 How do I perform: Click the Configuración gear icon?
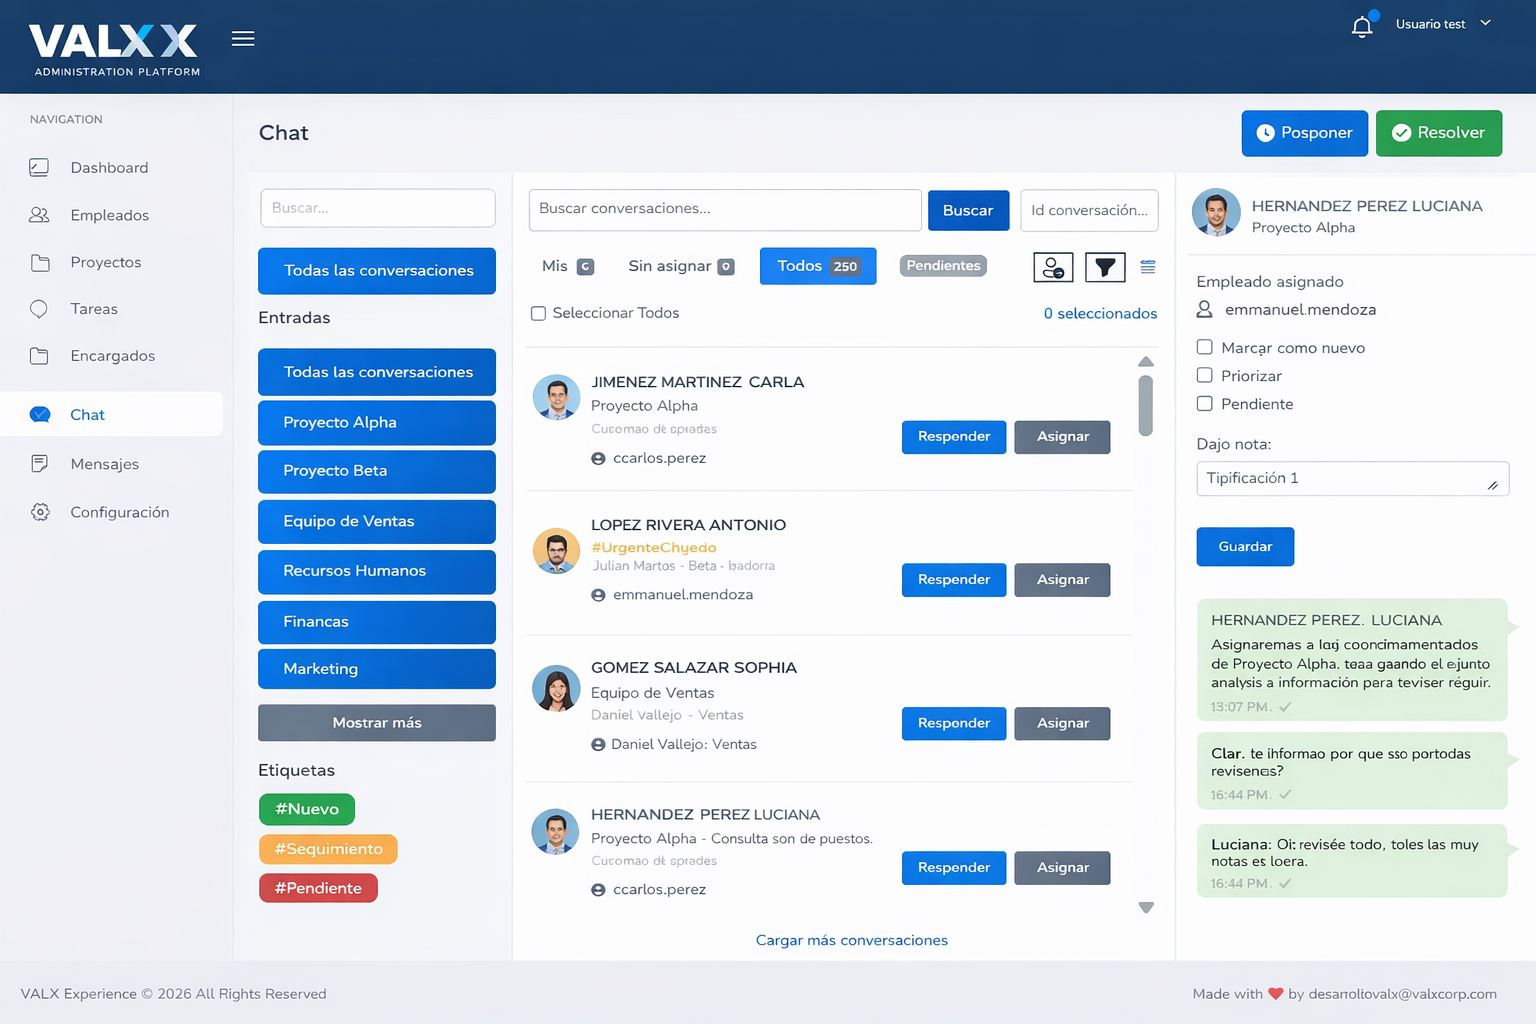(40, 512)
